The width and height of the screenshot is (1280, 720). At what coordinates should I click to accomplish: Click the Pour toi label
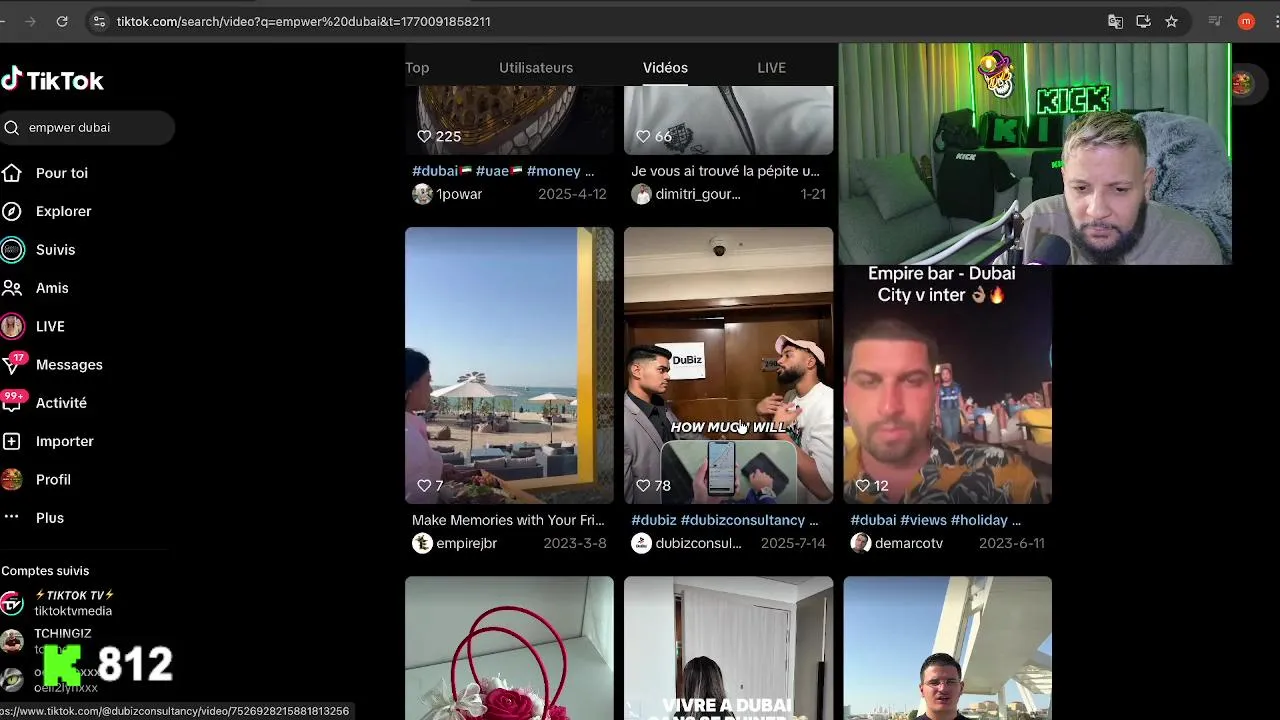pyautogui.click(x=62, y=173)
